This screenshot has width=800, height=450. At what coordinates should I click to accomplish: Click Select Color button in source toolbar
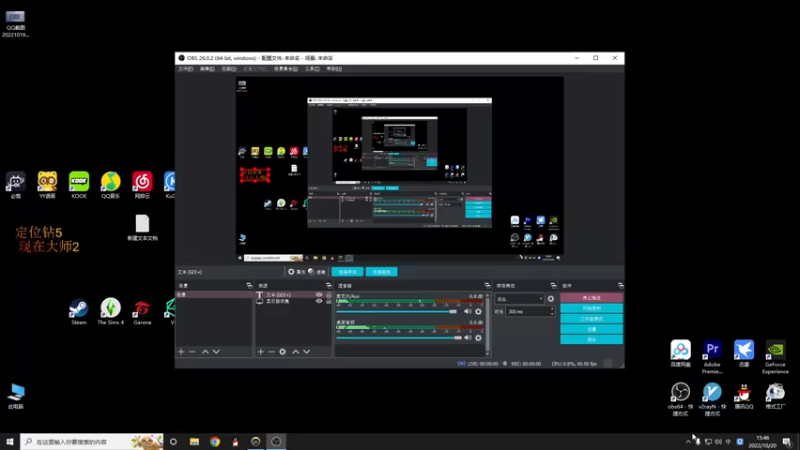[x=381, y=272]
